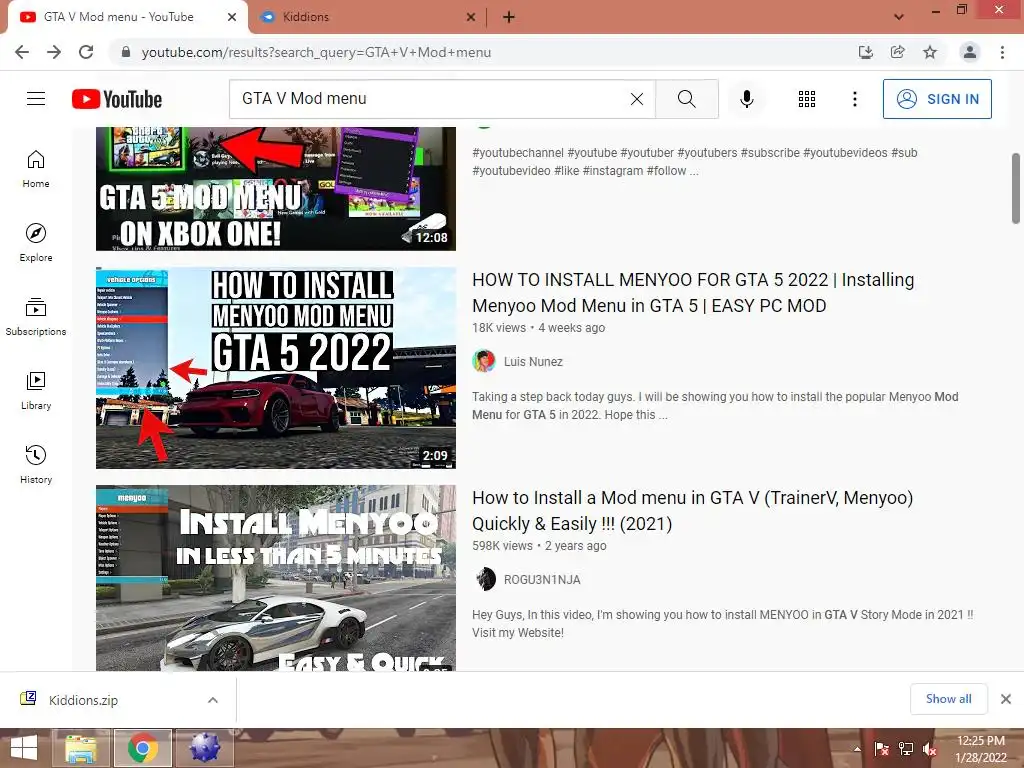The image size is (1024, 768).
Task: Open the Kiddions.zip downloaded file
Action: coord(82,700)
